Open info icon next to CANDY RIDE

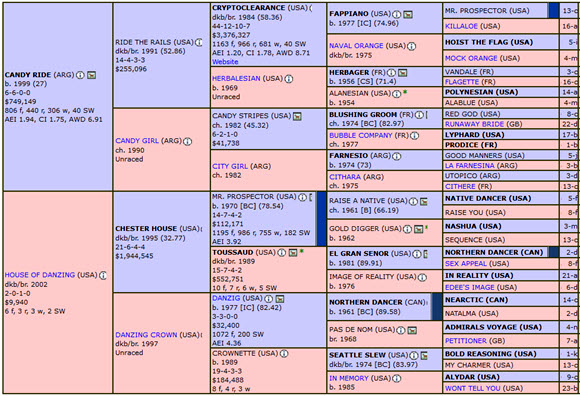click(80, 75)
